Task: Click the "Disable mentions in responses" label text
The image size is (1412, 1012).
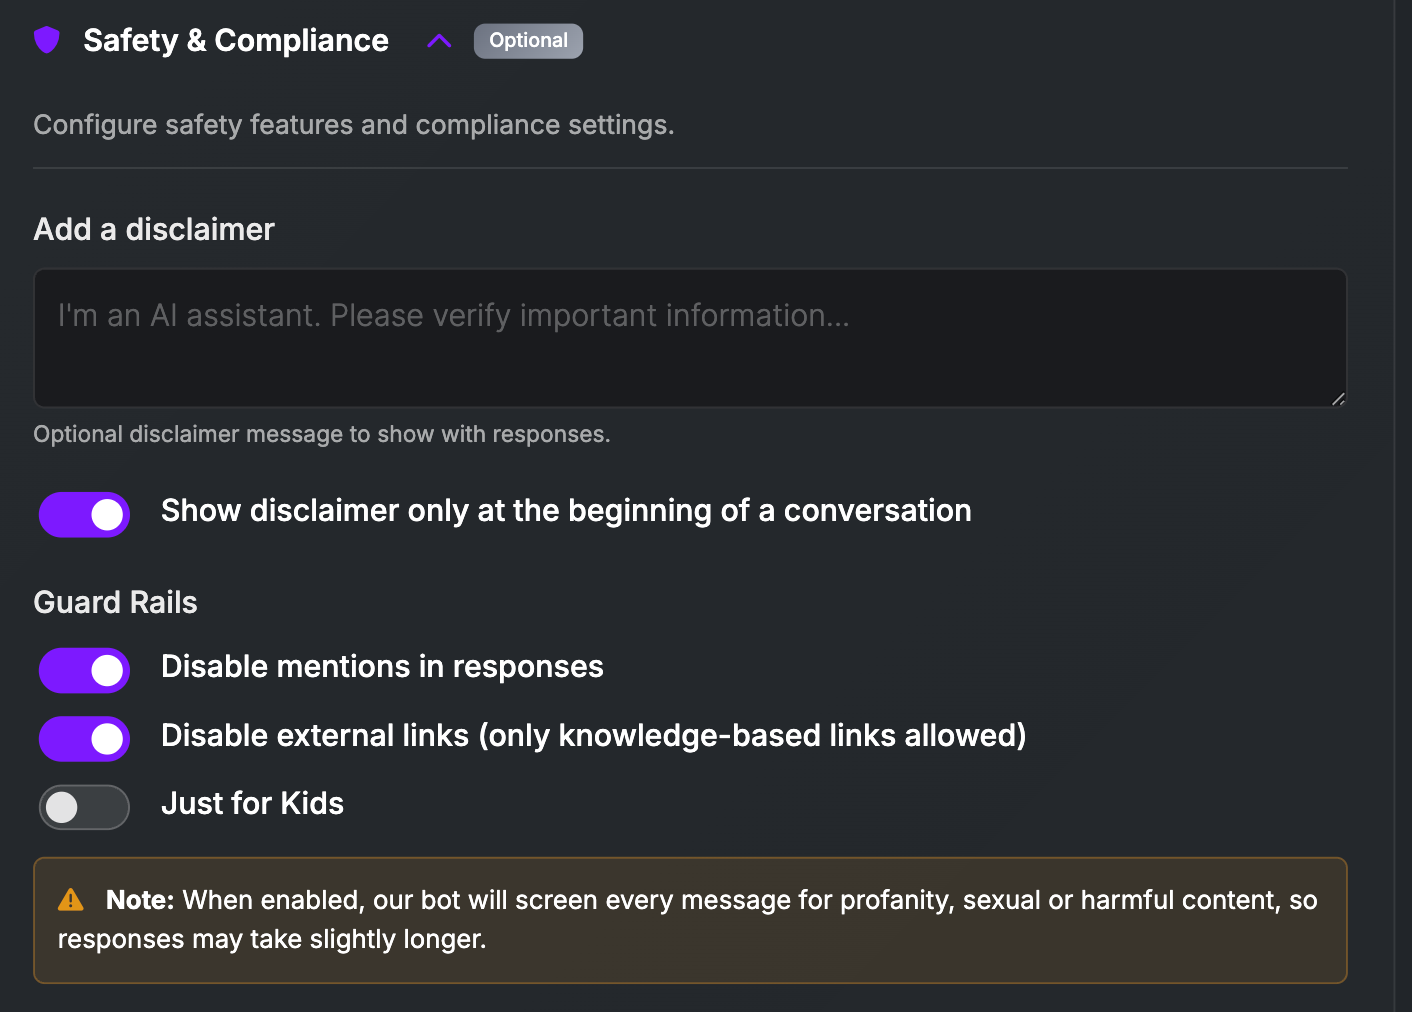Action: coord(382,667)
